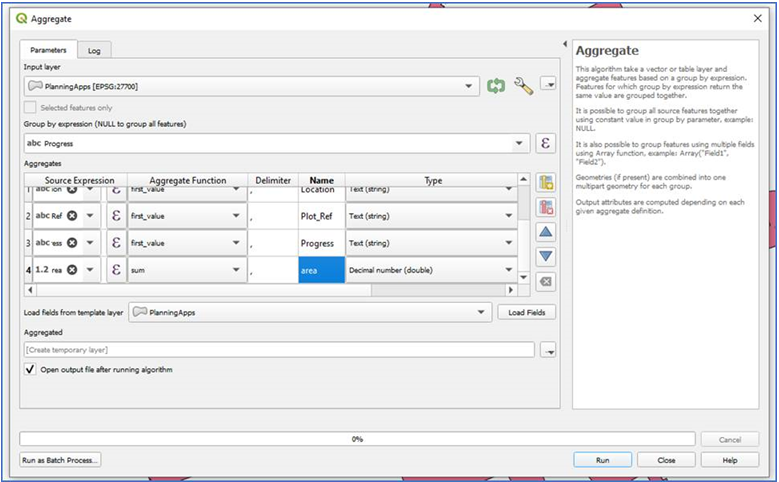Viewport: 779px width, 482px height.
Task: Click the greyed Cancel button
Action: (x=730, y=439)
